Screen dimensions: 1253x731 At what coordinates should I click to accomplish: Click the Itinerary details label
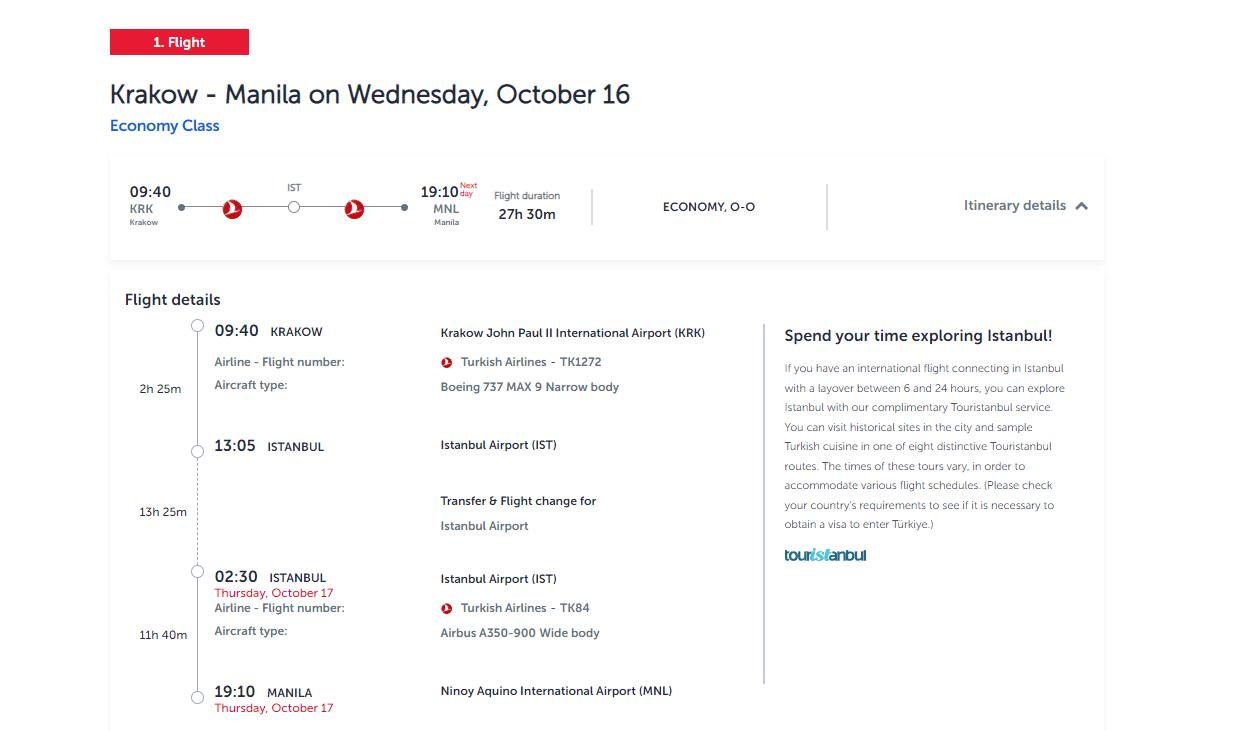1014,205
